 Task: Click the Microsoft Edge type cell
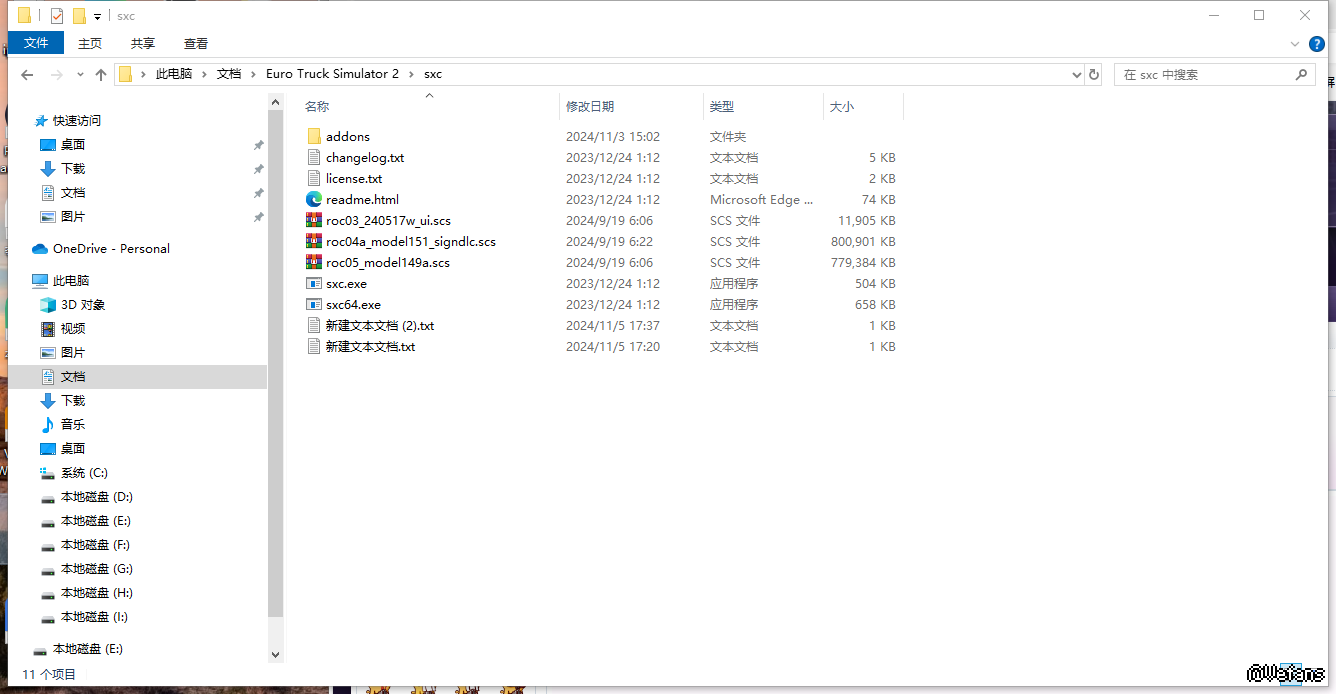[x=762, y=199]
